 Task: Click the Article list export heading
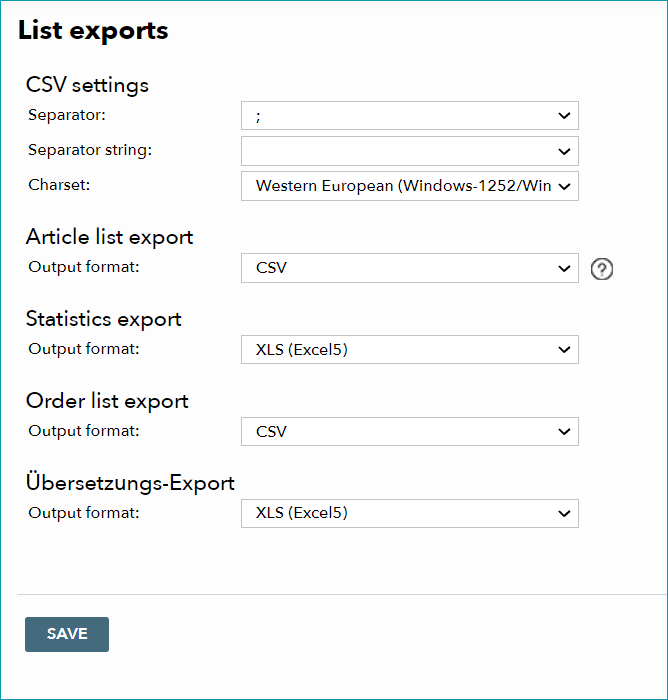pyautogui.click(x=109, y=237)
